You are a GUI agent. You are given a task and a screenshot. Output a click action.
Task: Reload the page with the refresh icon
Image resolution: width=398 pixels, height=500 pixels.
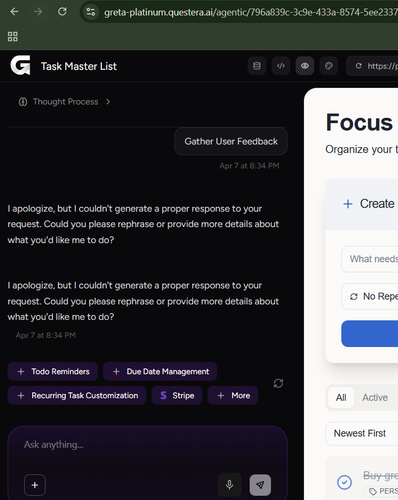(x=62, y=12)
